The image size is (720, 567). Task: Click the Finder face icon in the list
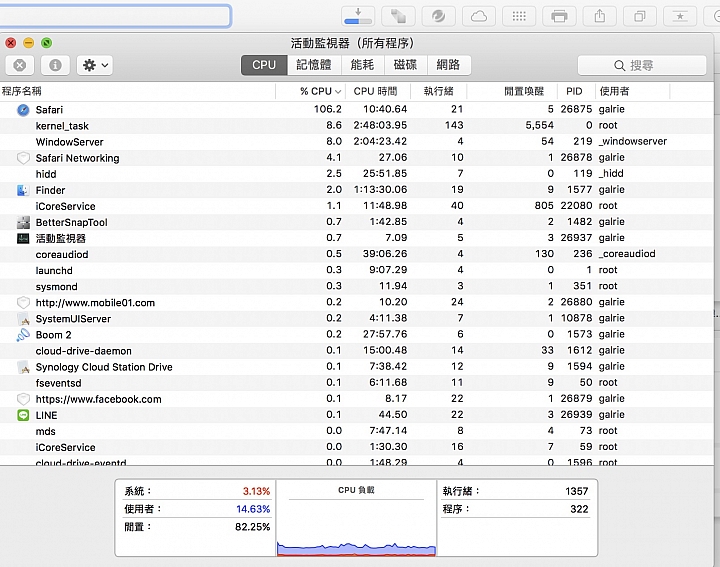(23, 190)
